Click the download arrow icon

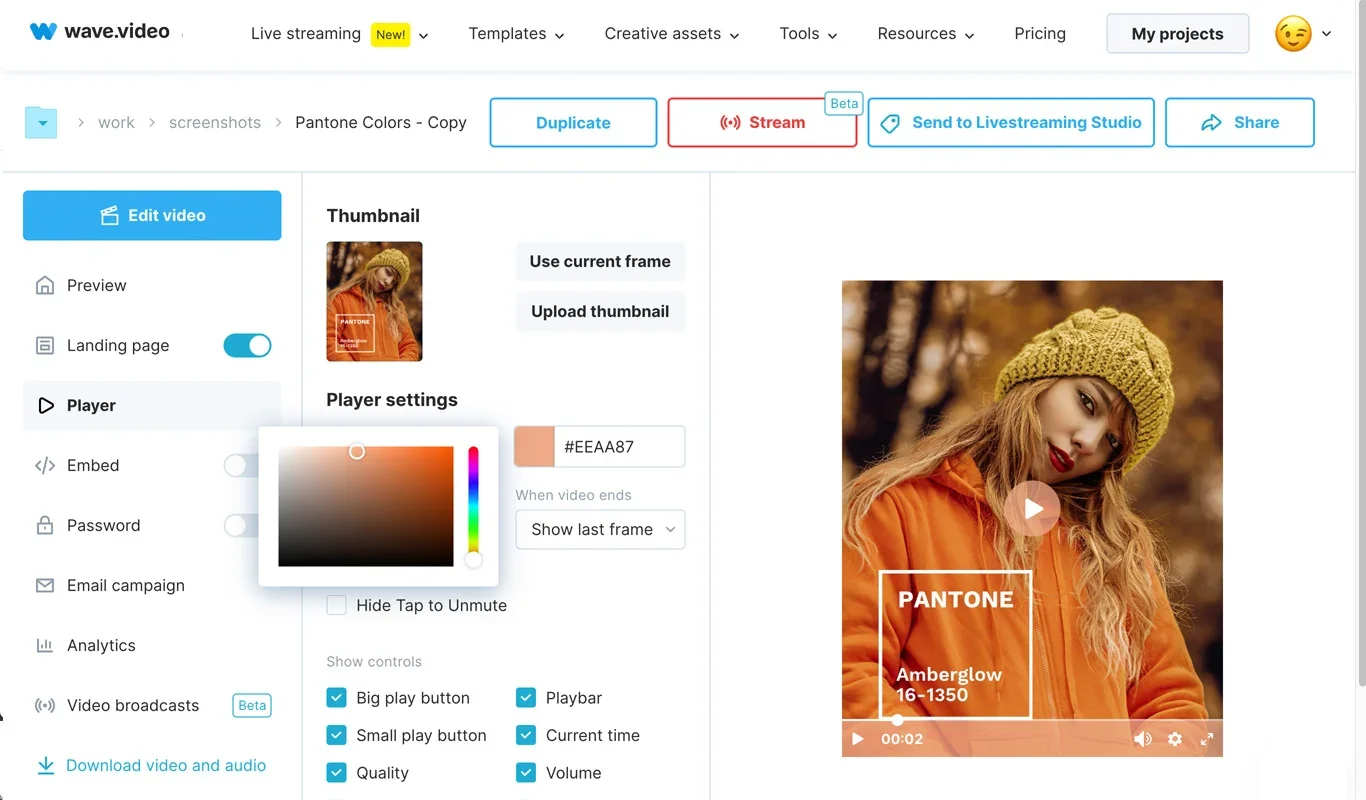pos(45,765)
